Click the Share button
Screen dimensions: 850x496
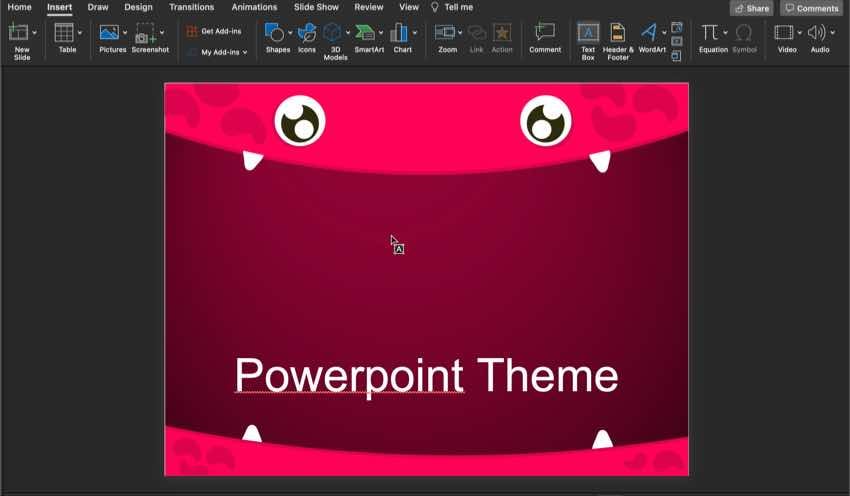click(x=751, y=8)
